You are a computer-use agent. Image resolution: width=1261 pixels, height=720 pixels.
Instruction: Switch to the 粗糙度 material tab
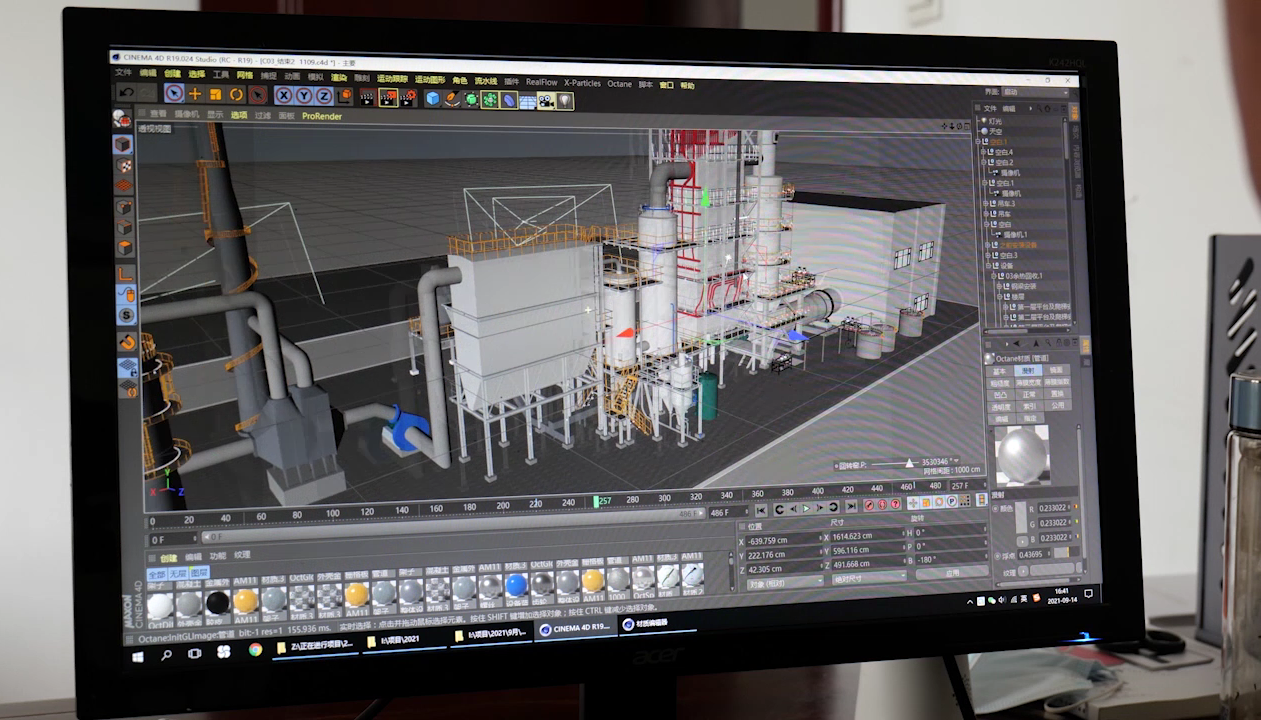[x=1001, y=382]
